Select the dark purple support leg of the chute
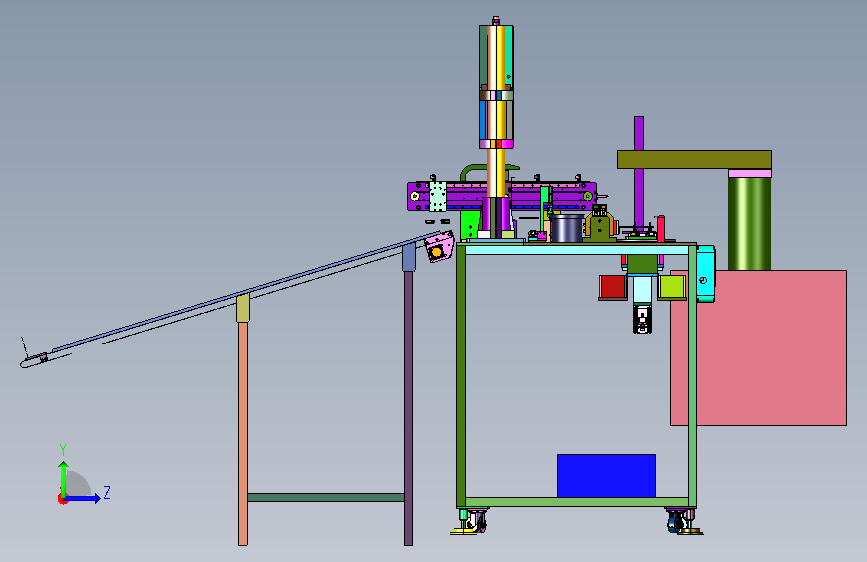The width and height of the screenshot is (867, 562). click(408, 408)
